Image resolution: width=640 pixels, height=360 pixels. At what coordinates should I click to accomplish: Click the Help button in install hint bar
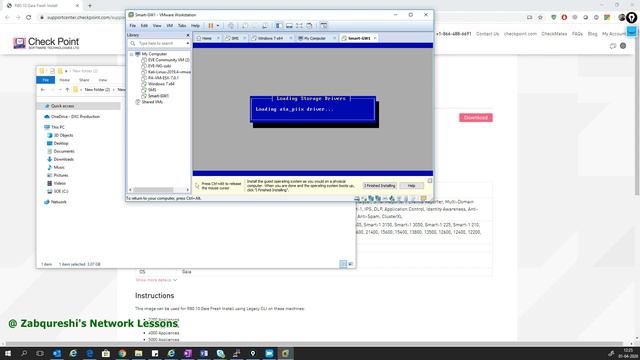(x=411, y=186)
